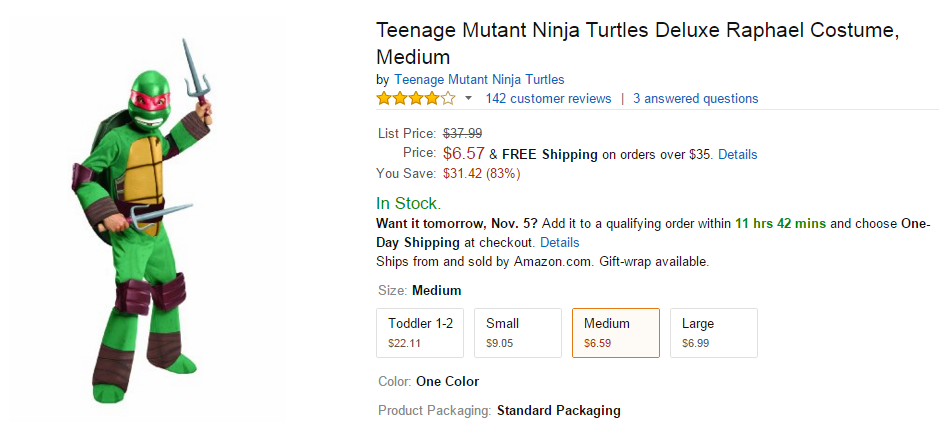Viewport: 939px width, 422px height.
Task: Open the FREE Shipping Details link
Action: click(737, 154)
